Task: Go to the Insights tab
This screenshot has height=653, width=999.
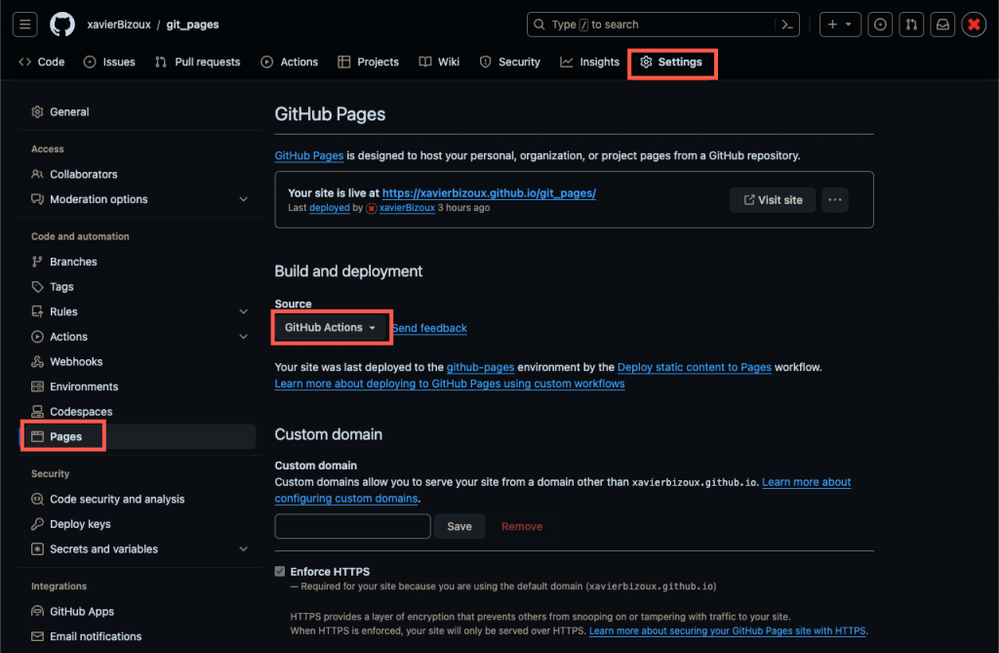Action: (x=590, y=62)
